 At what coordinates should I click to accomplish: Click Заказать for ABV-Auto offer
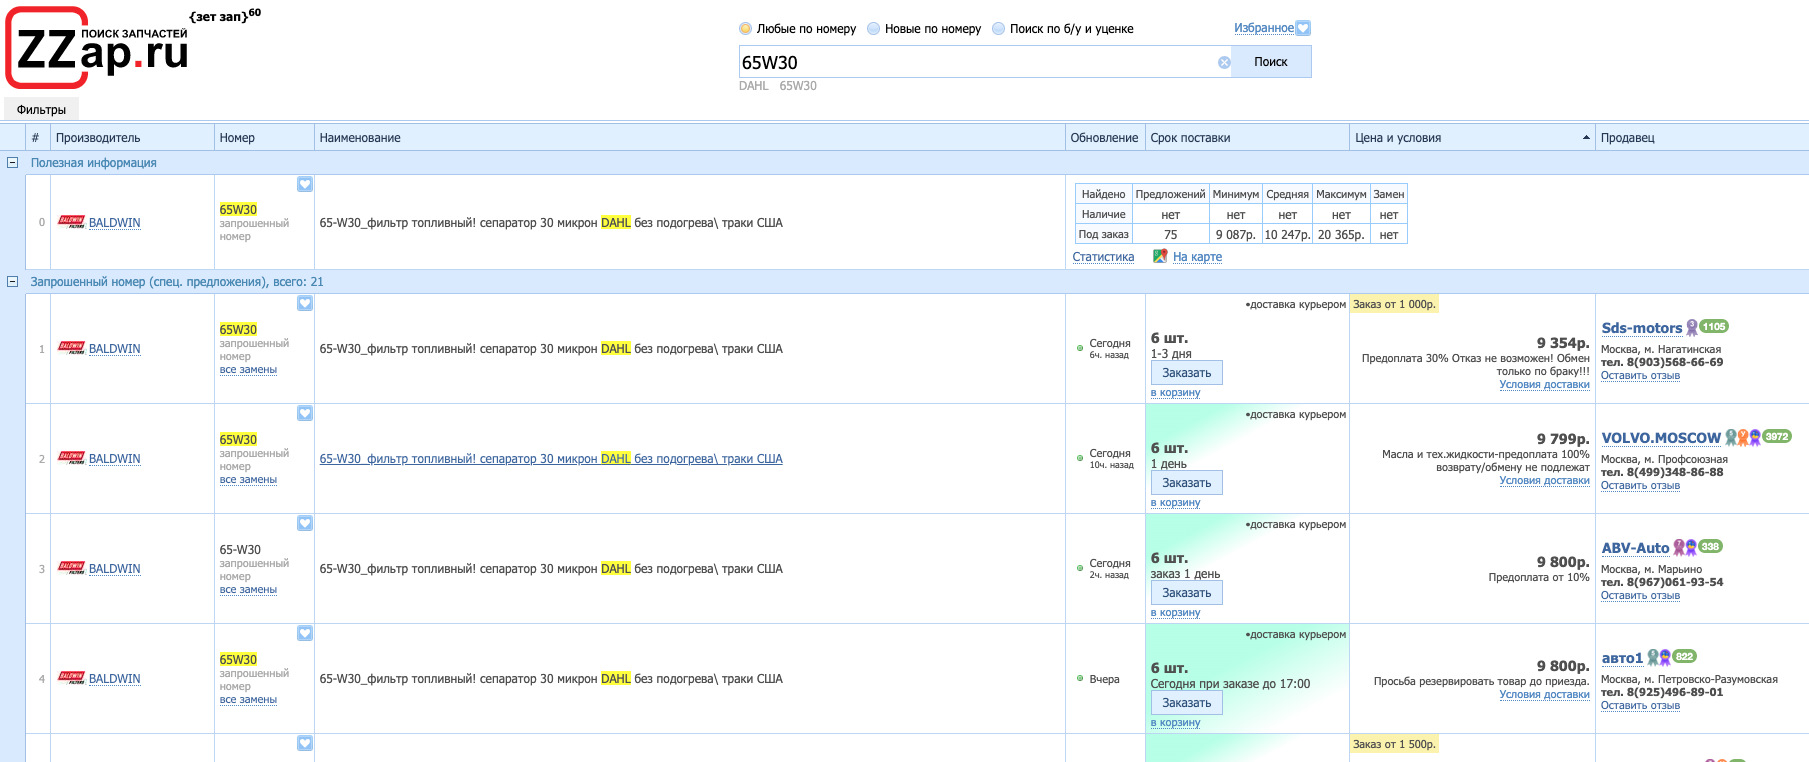(x=1186, y=593)
